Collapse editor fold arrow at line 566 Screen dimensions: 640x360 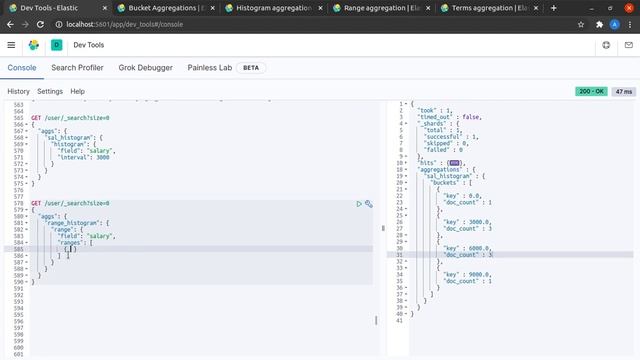pyautogui.click(x=27, y=124)
